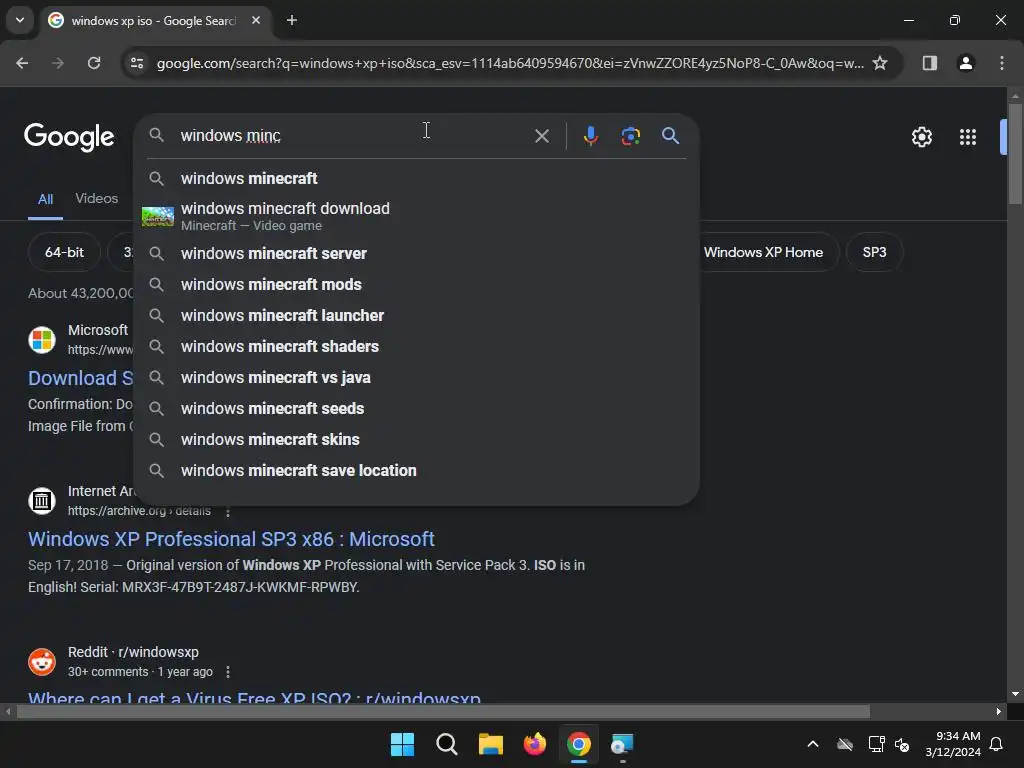Select suggestion 'windows minecraft mods'
Viewport: 1024px width, 768px height.
pos(416,285)
